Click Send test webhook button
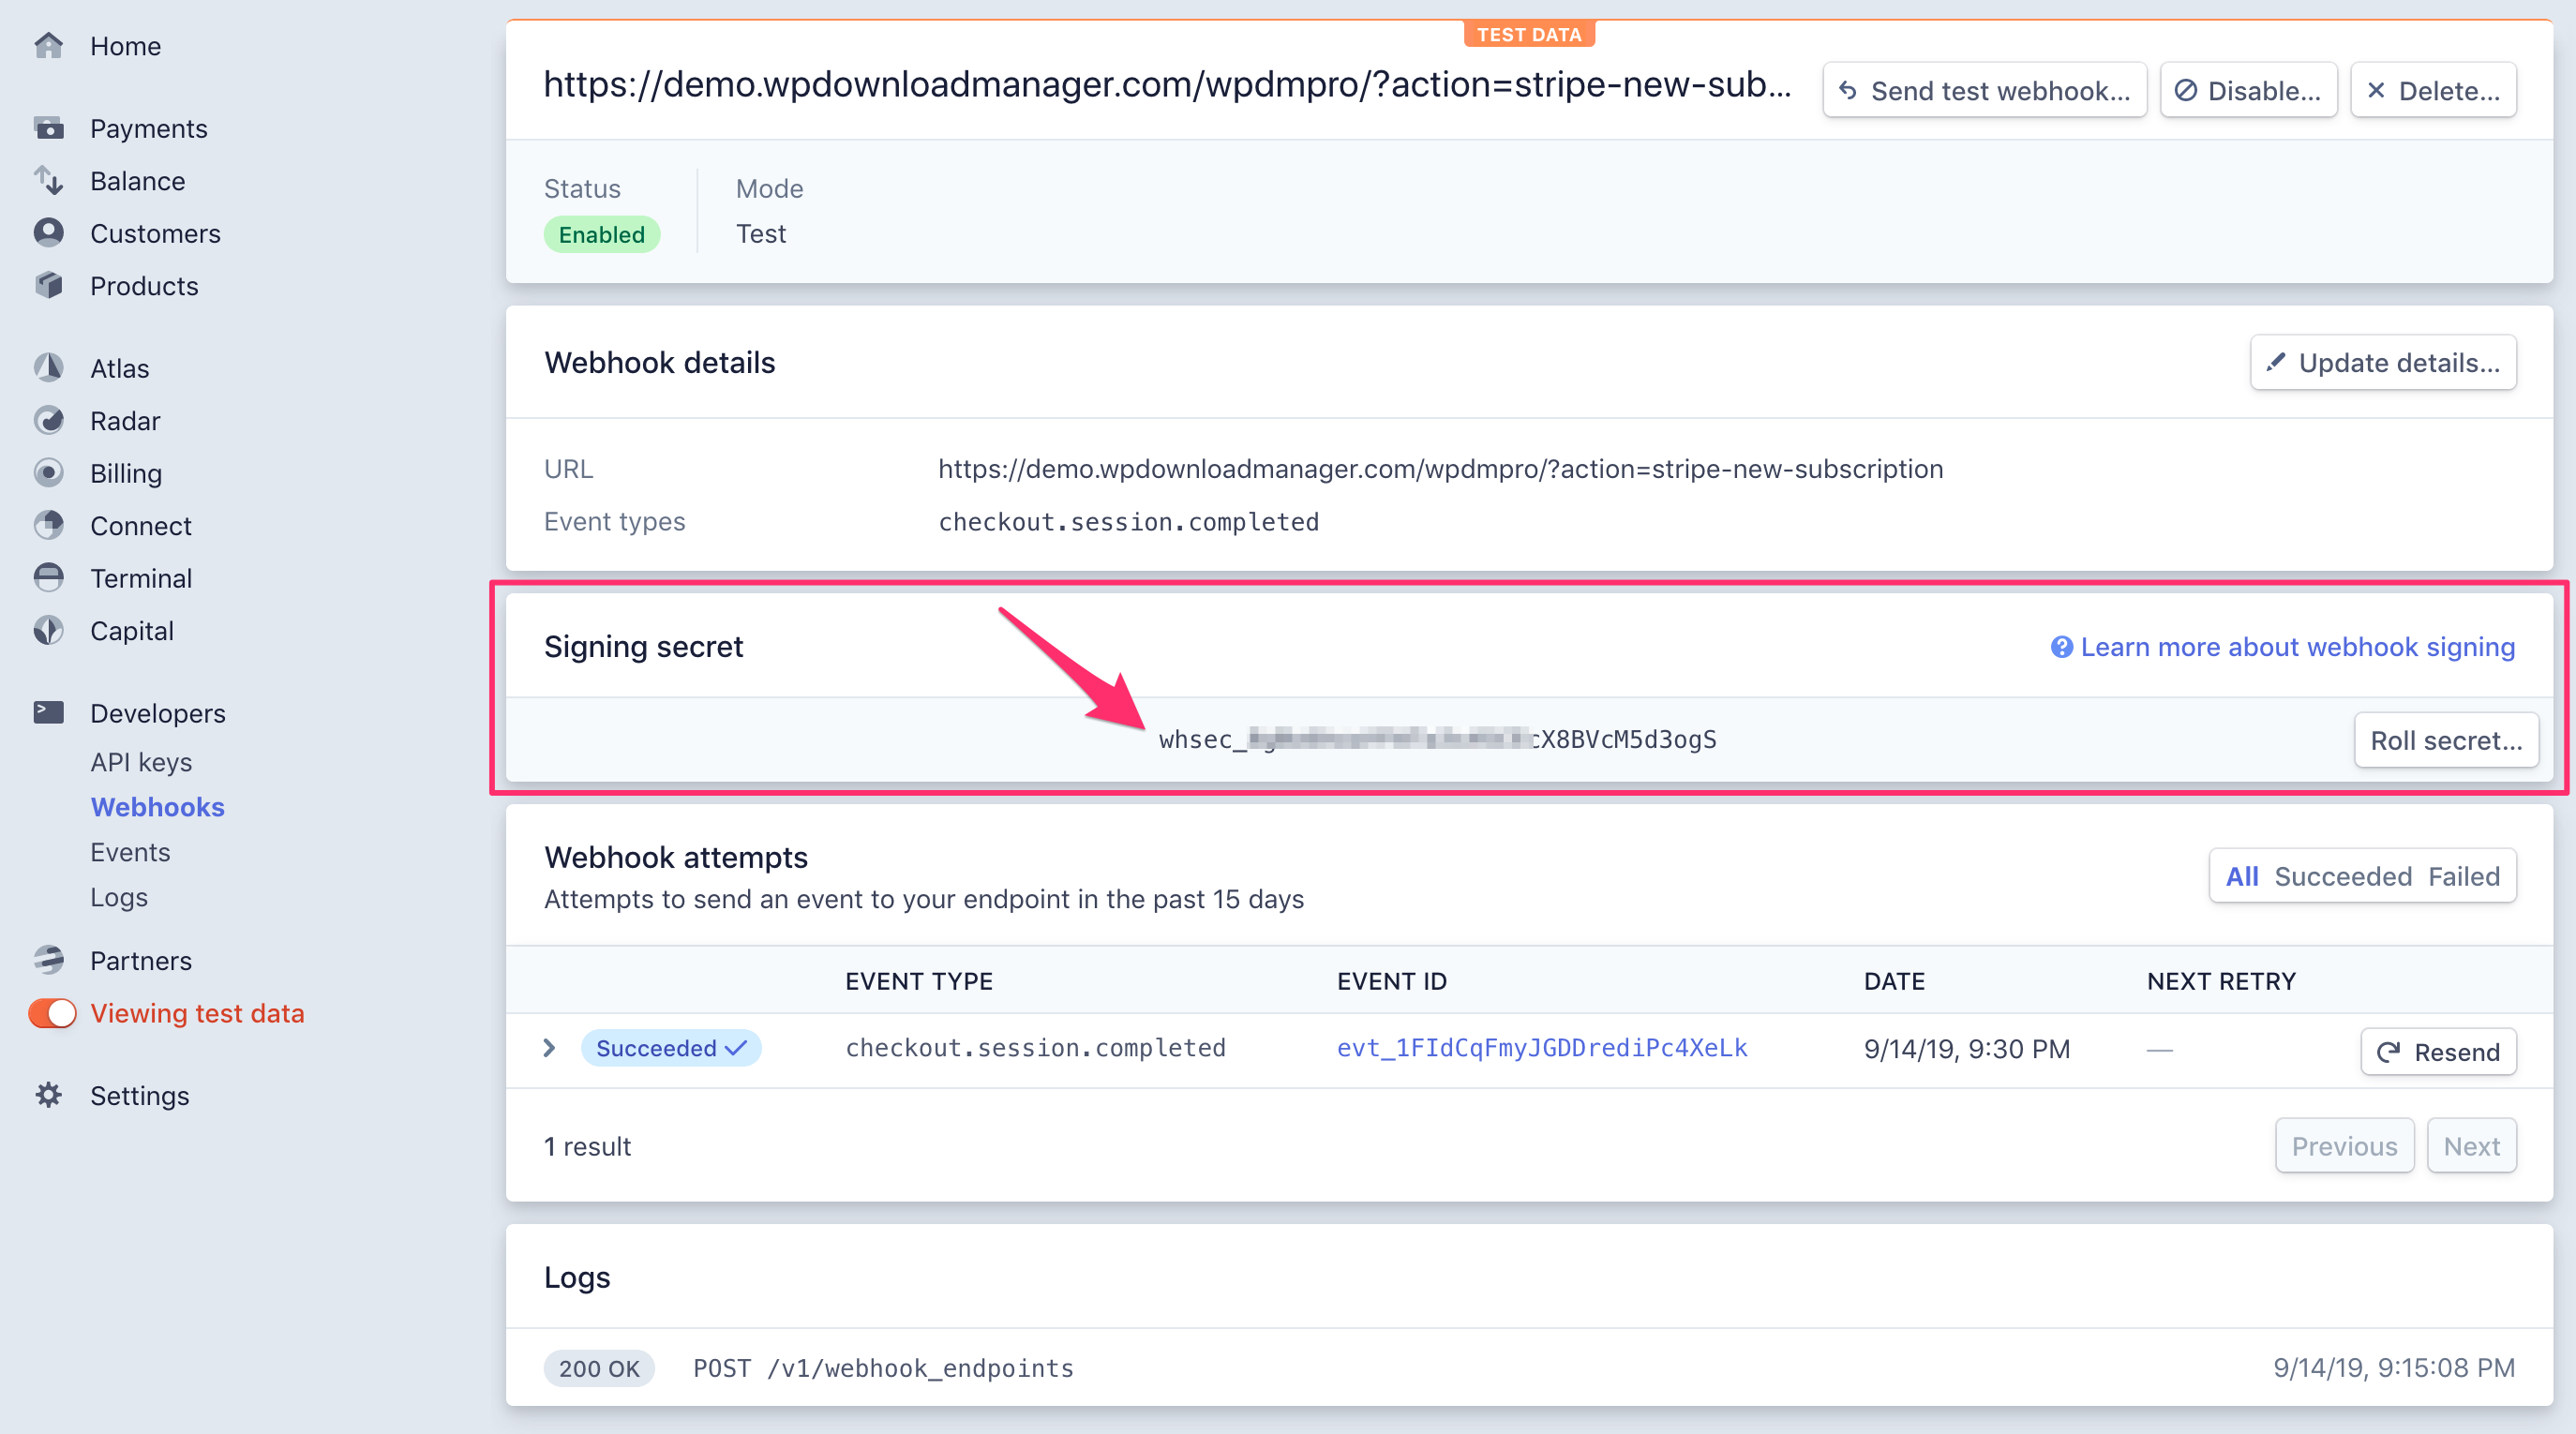Viewport: 2576px width, 1434px height. point(1984,90)
